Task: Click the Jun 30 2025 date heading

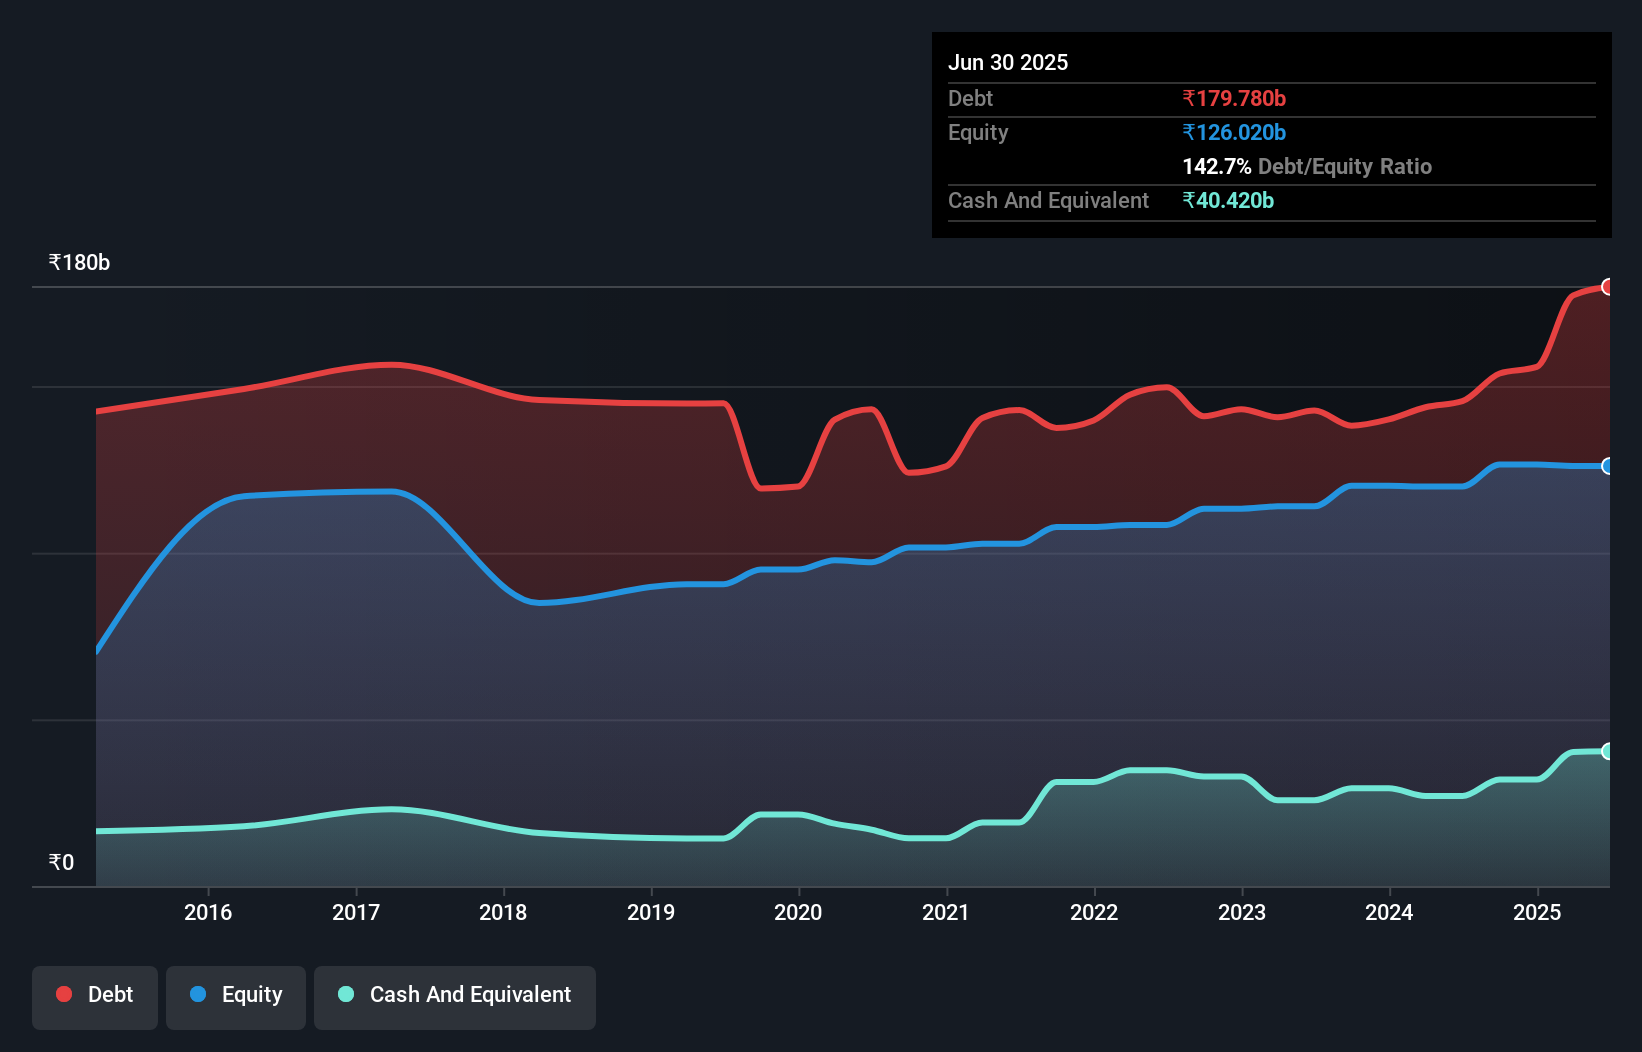Action: pos(1008,62)
